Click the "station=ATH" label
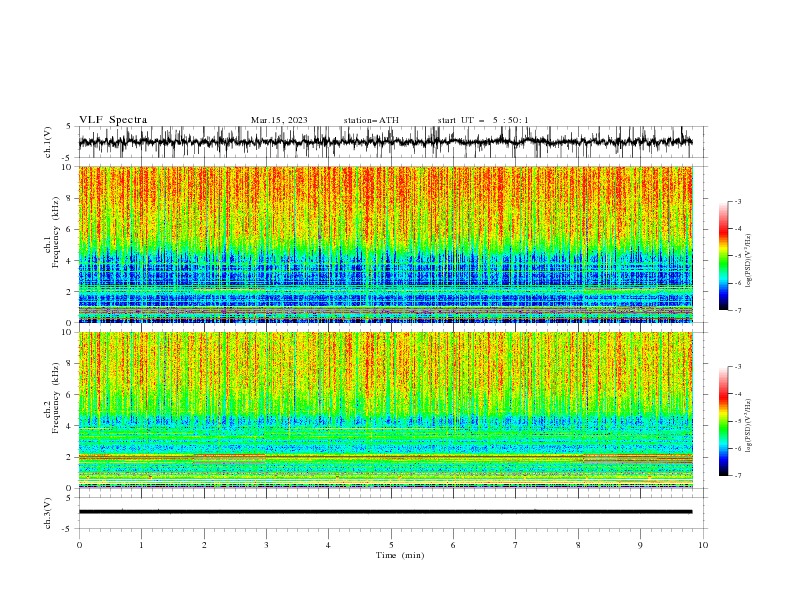This screenshot has width=792, height=612. (371, 120)
